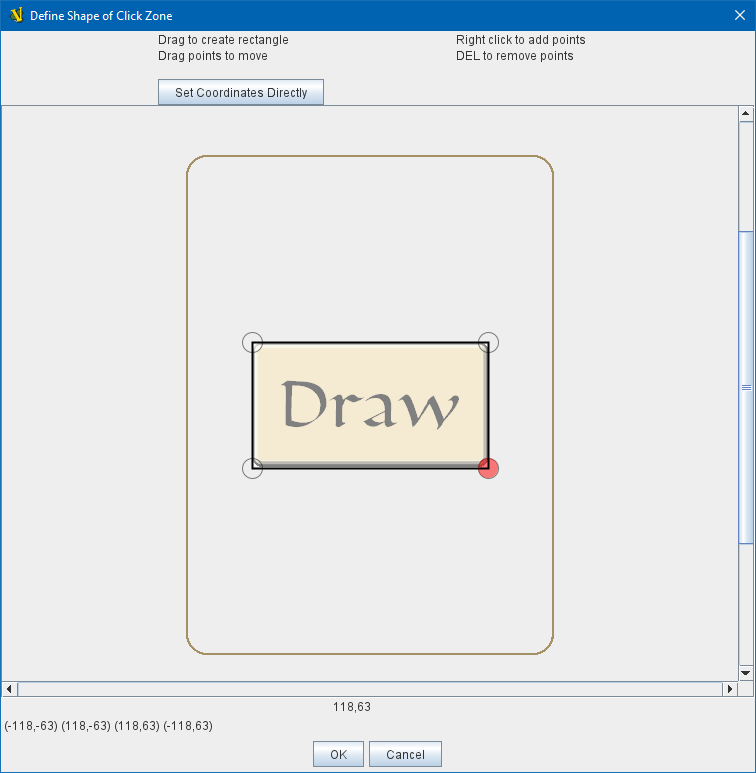Click the vertical scrollbar up arrow

745,114
